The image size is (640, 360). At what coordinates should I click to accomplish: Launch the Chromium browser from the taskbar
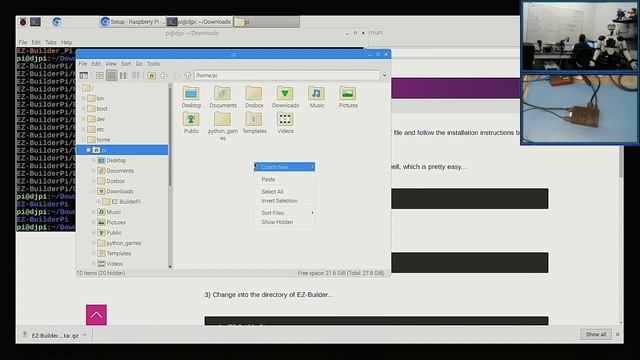[x=57, y=22]
